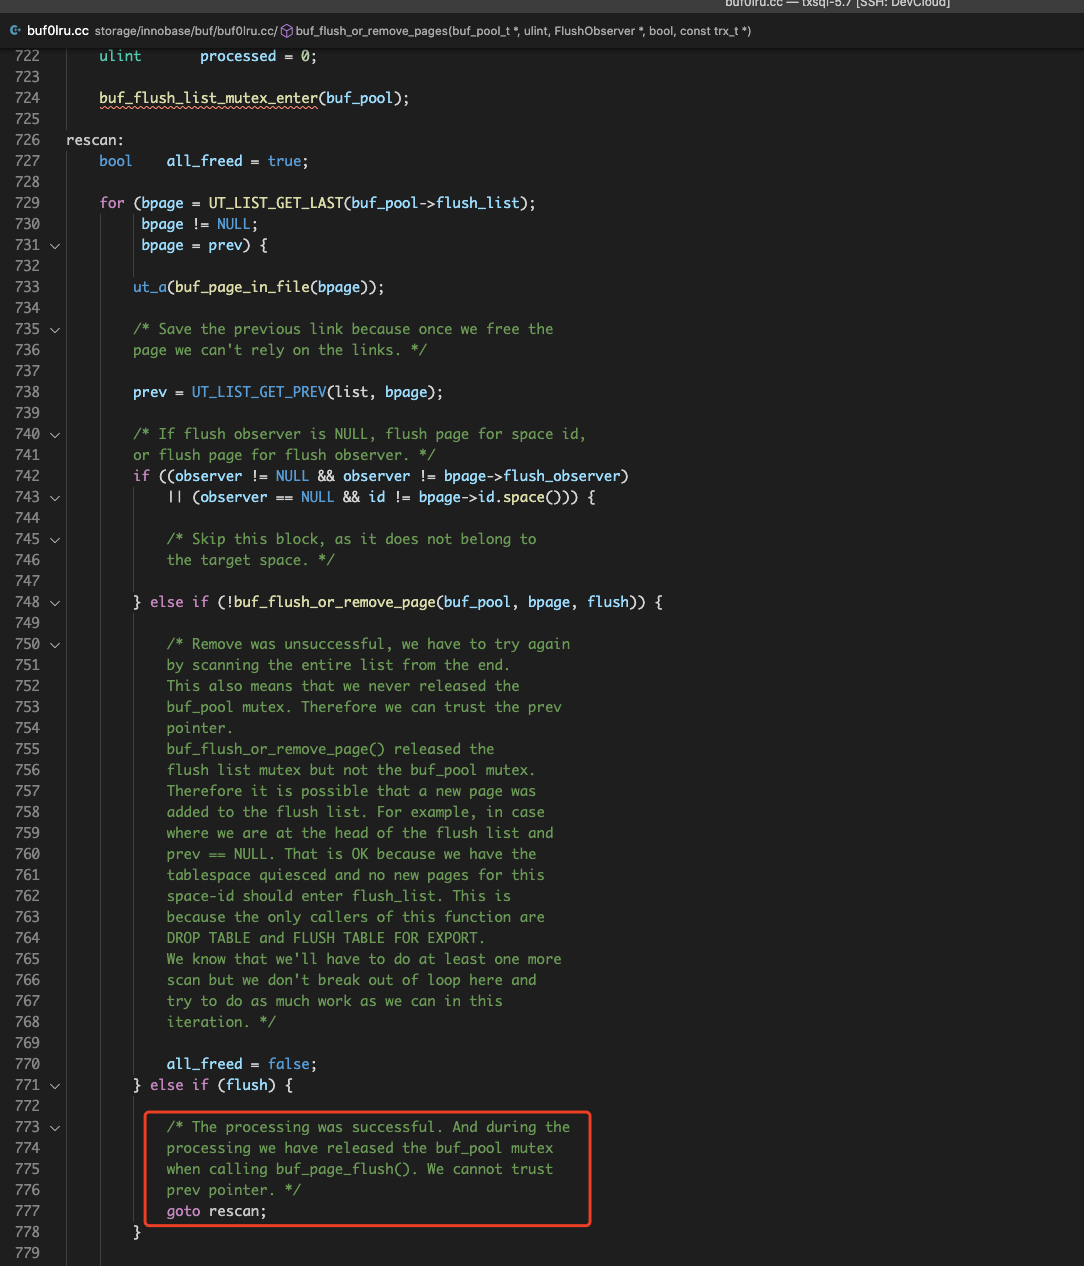The image size is (1084, 1266).
Task: Fold the 'Skip this block' comment at line 745
Action: coord(55,539)
